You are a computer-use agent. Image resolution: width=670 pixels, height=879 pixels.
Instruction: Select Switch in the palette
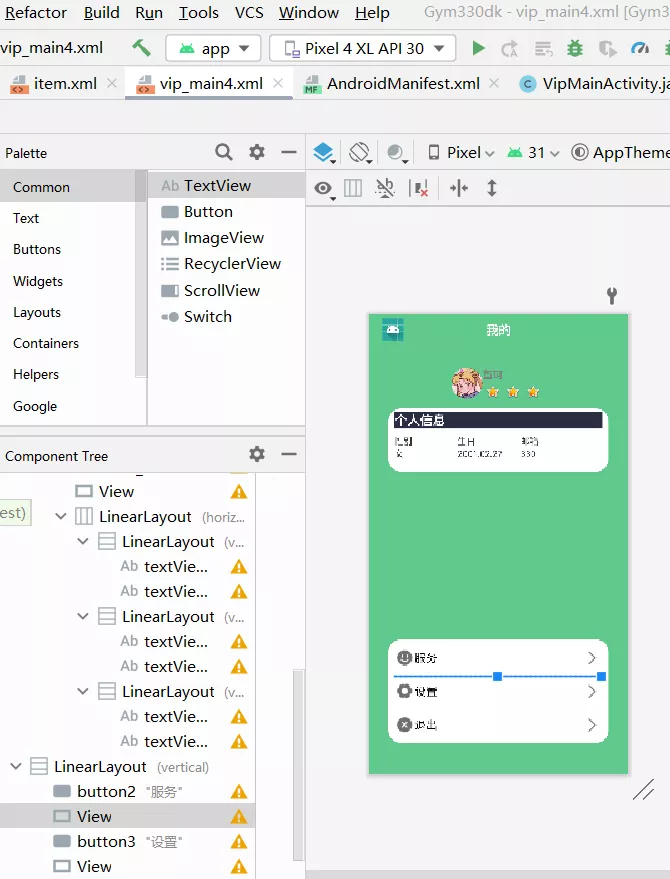[227, 317]
